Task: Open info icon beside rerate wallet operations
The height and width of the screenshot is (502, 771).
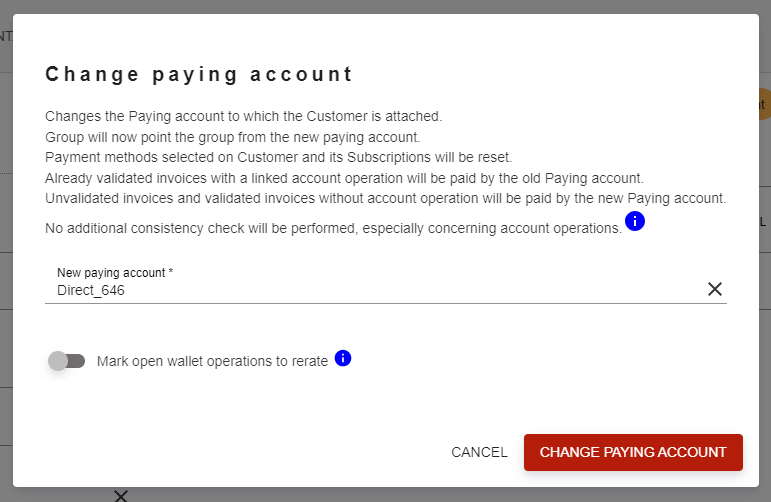Action: [x=343, y=358]
